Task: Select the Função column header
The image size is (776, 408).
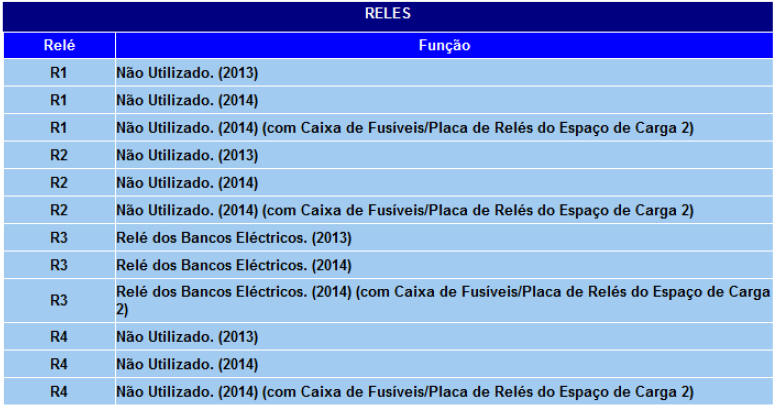Action: tap(445, 46)
